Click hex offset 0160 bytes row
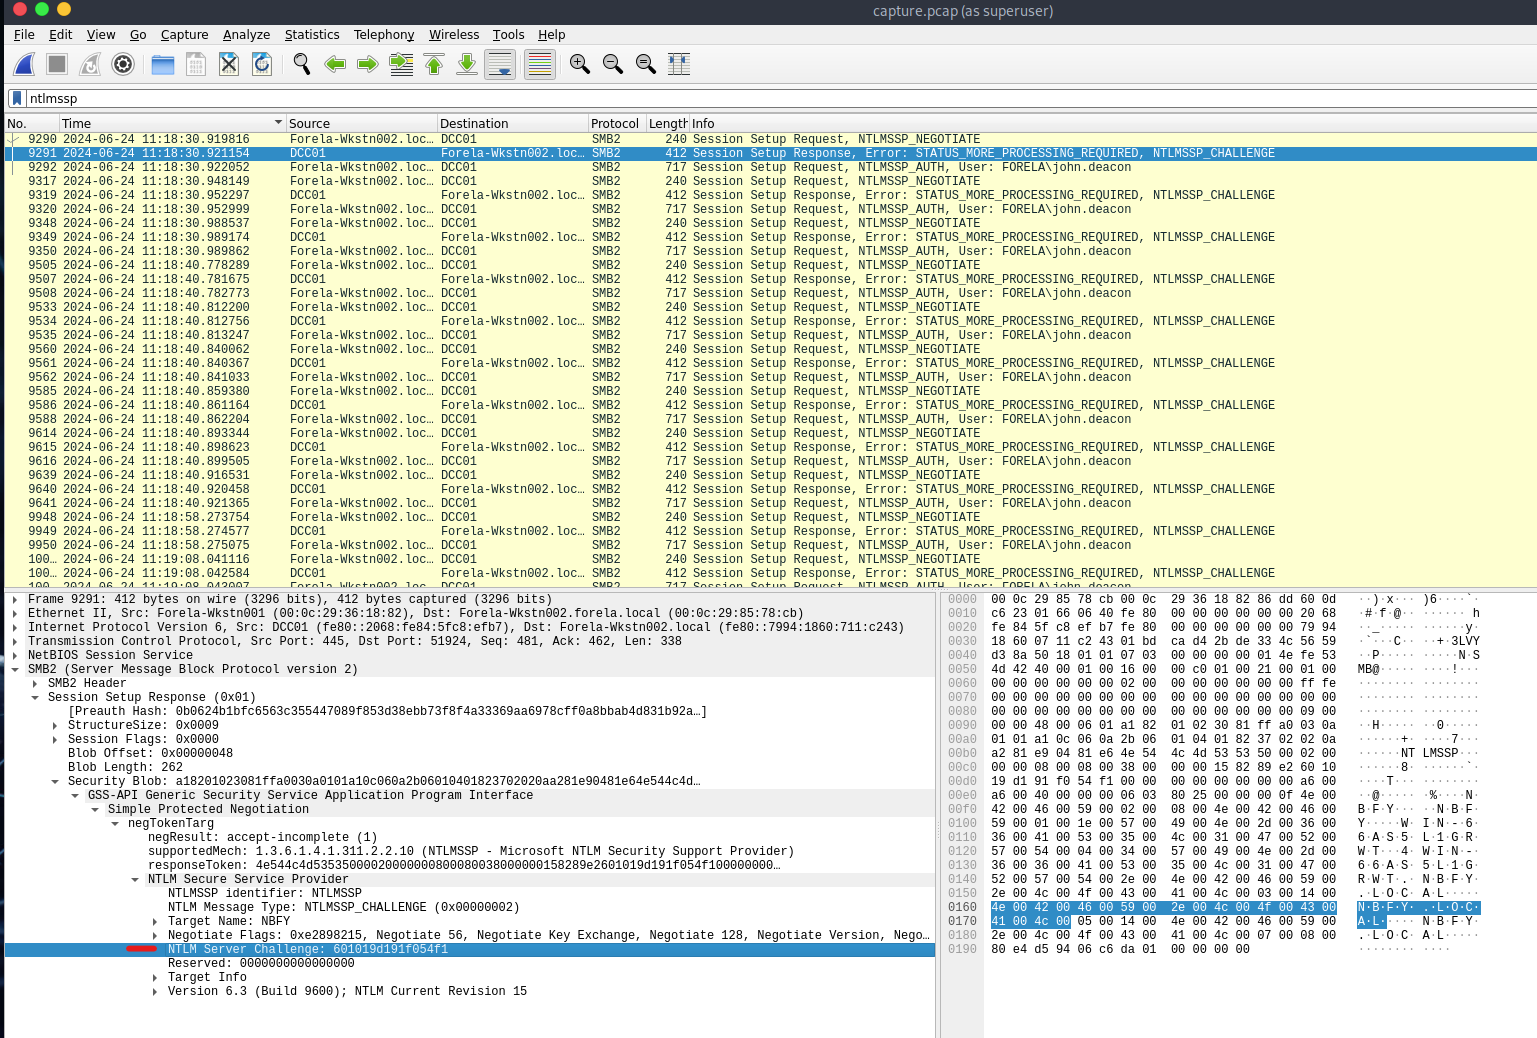The height and width of the screenshot is (1038, 1537). (1163, 907)
